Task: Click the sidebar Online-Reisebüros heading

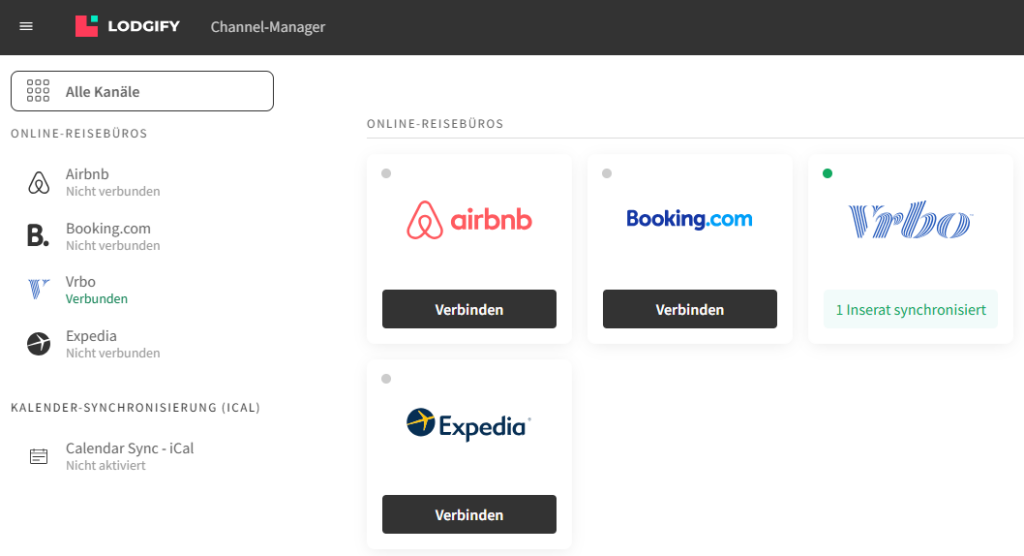Action: point(79,133)
